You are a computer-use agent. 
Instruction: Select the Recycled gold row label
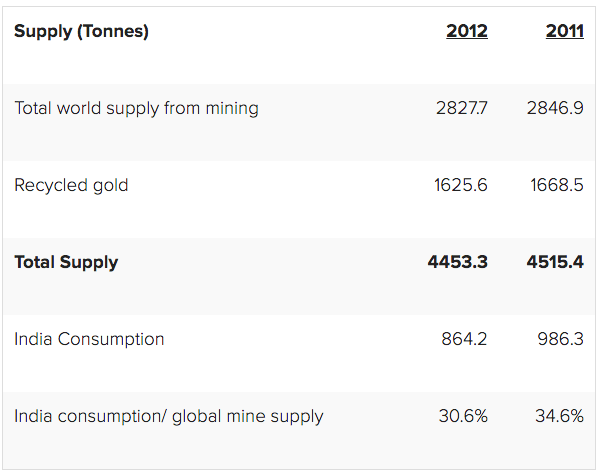pyautogui.click(x=71, y=185)
